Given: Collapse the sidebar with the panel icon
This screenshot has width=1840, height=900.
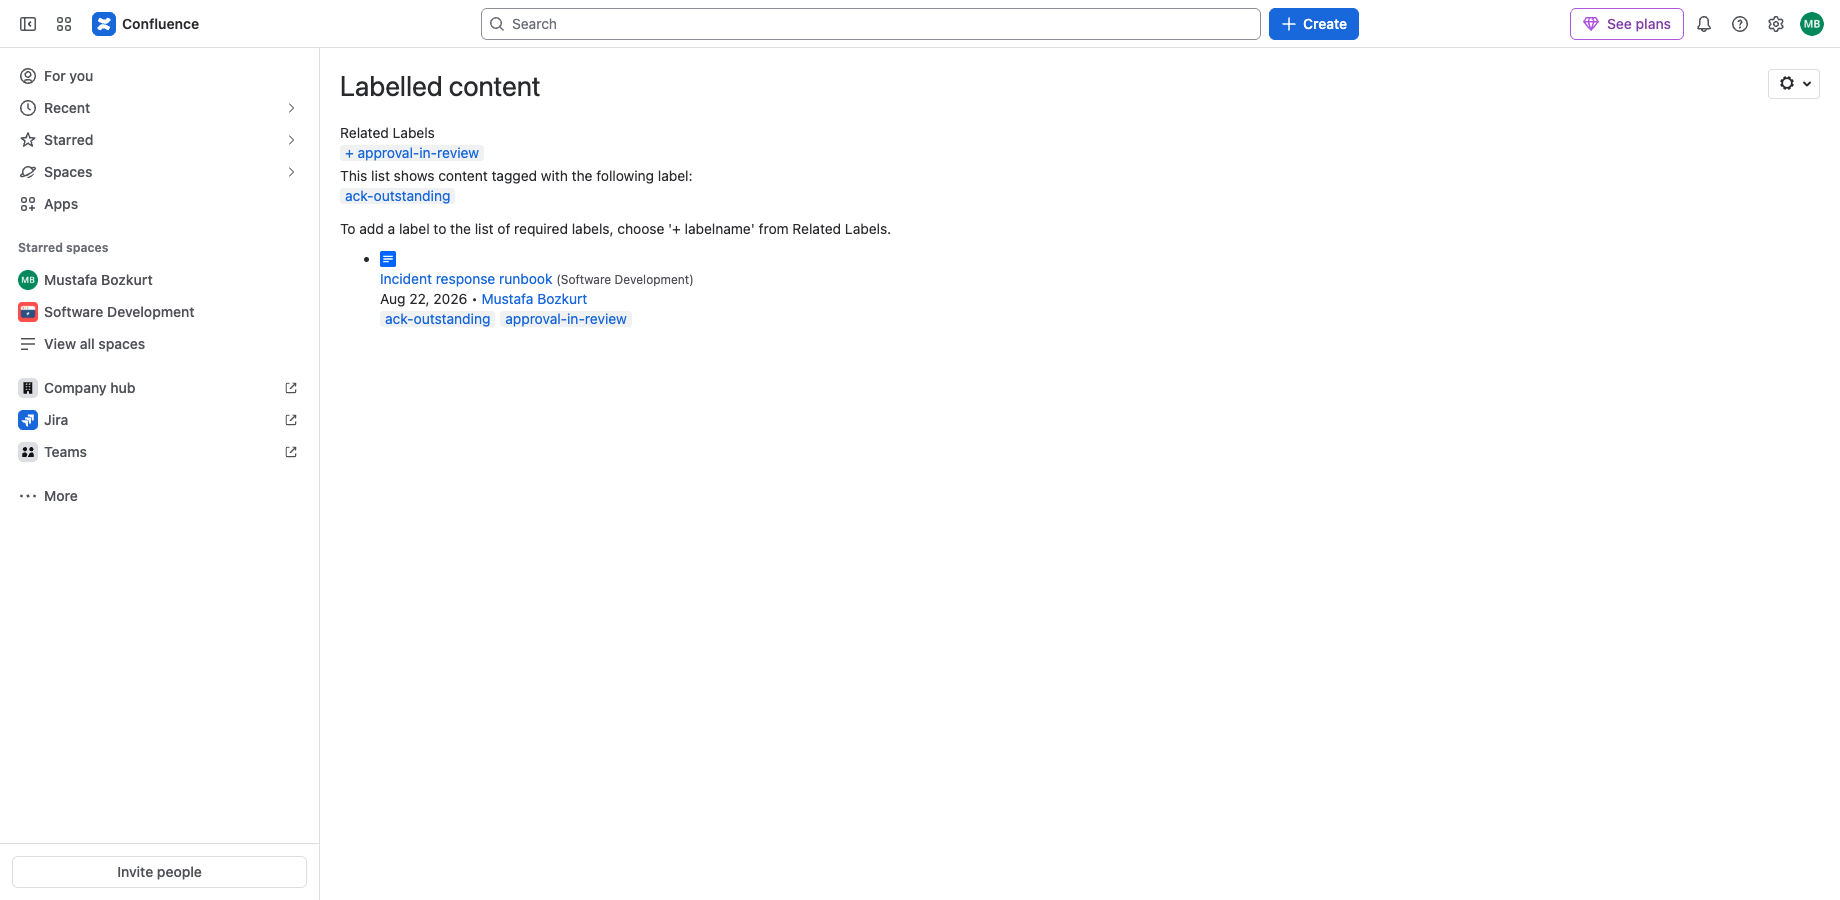Looking at the screenshot, I should pos(28,24).
